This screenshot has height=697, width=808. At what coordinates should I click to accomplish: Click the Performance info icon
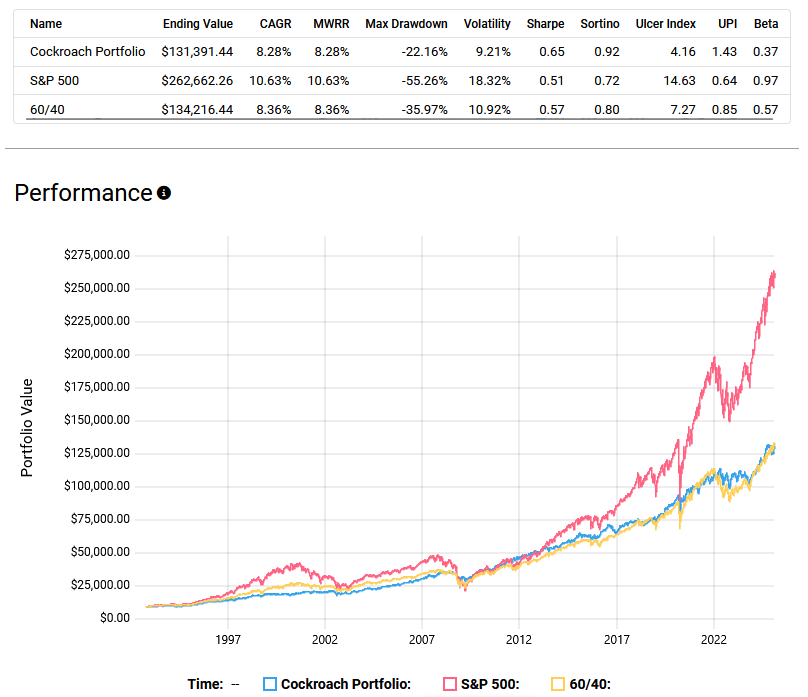point(164,193)
